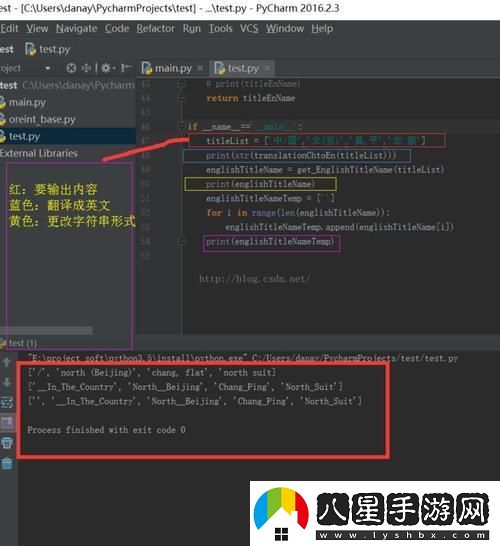Select test.py in the Project tree
The width and height of the screenshot is (500, 546).
pyautogui.click(x=68, y=136)
